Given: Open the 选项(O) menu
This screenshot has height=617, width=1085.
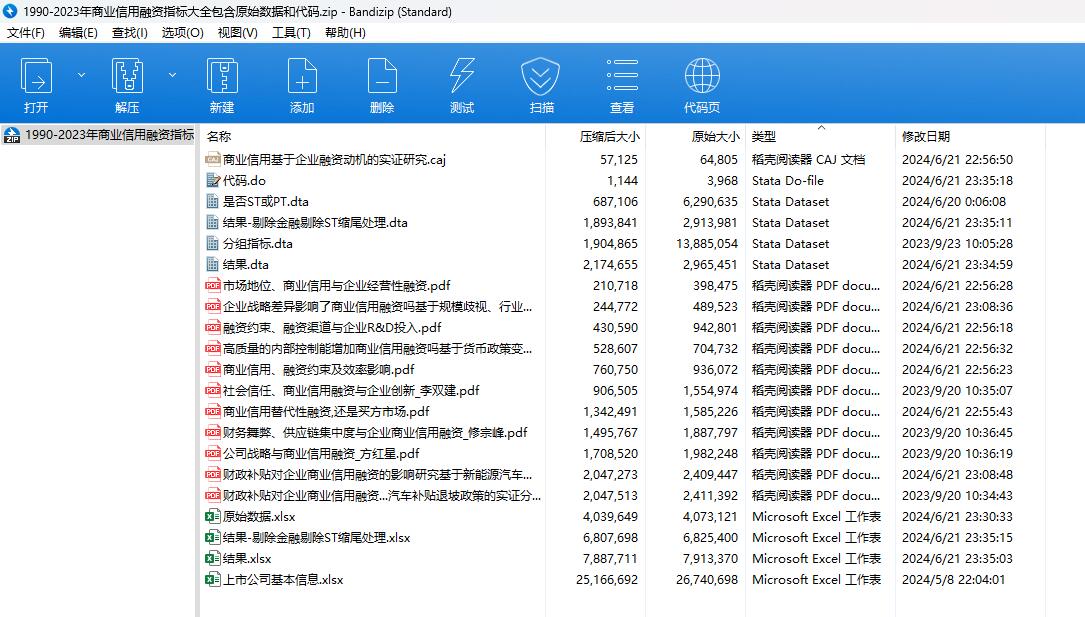Looking at the screenshot, I should tap(183, 33).
